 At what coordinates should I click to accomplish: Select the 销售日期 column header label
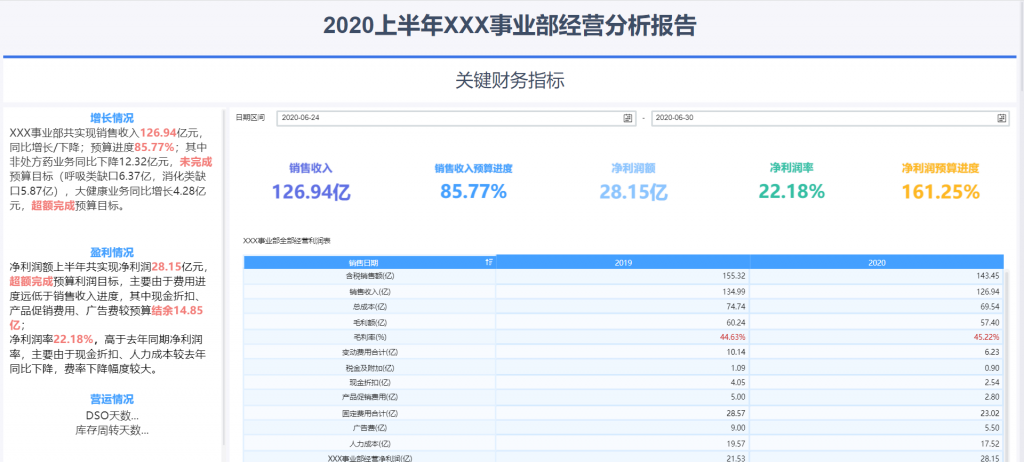coord(363,263)
